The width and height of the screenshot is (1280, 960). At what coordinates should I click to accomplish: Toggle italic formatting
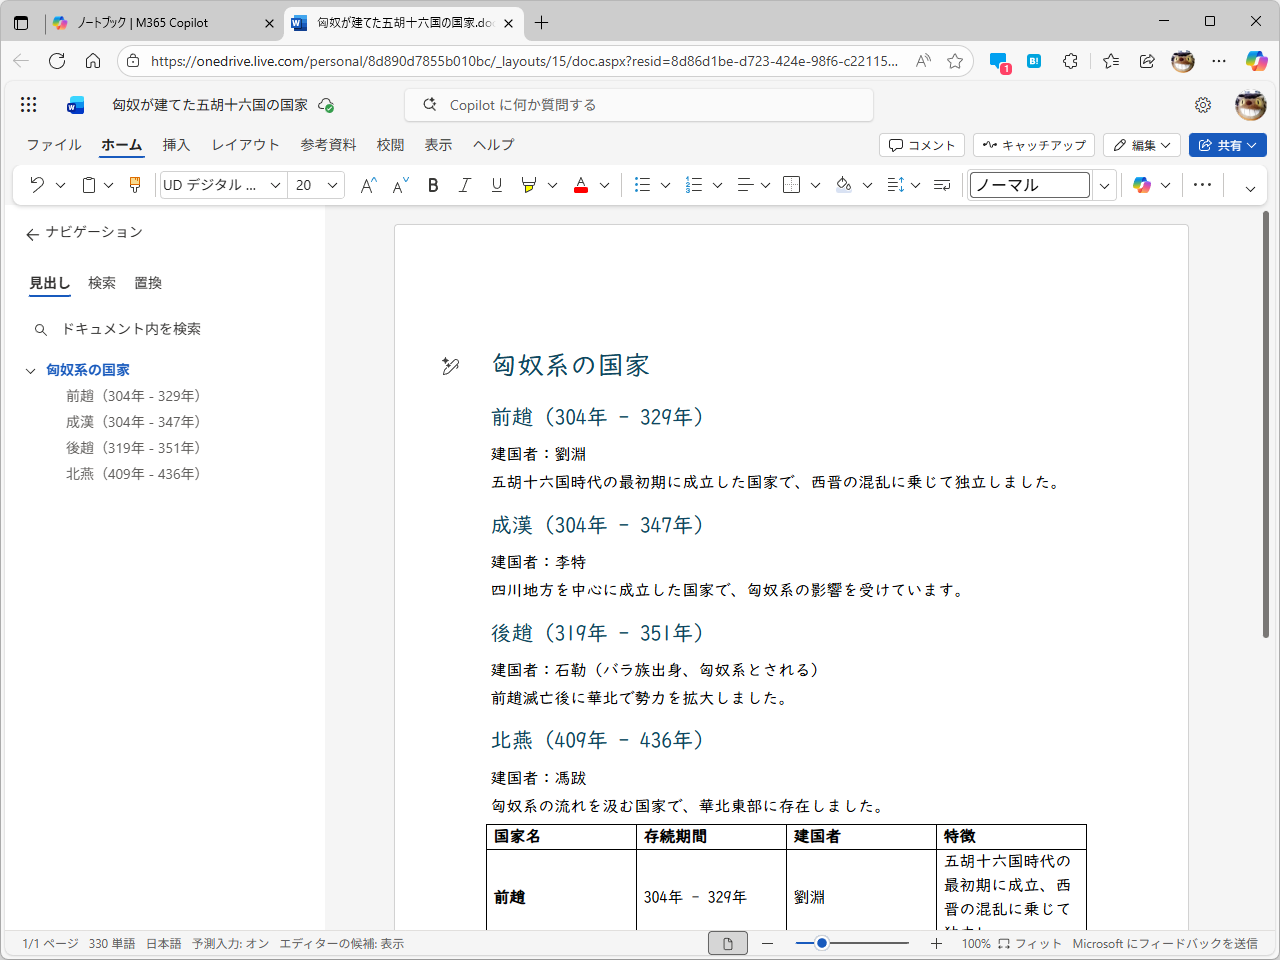click(464, 185)
